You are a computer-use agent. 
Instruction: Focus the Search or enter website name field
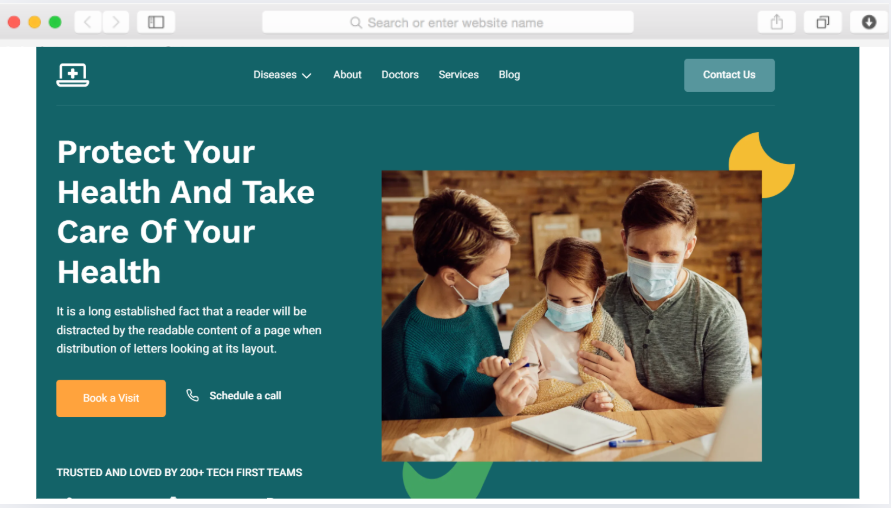[448, 23]
